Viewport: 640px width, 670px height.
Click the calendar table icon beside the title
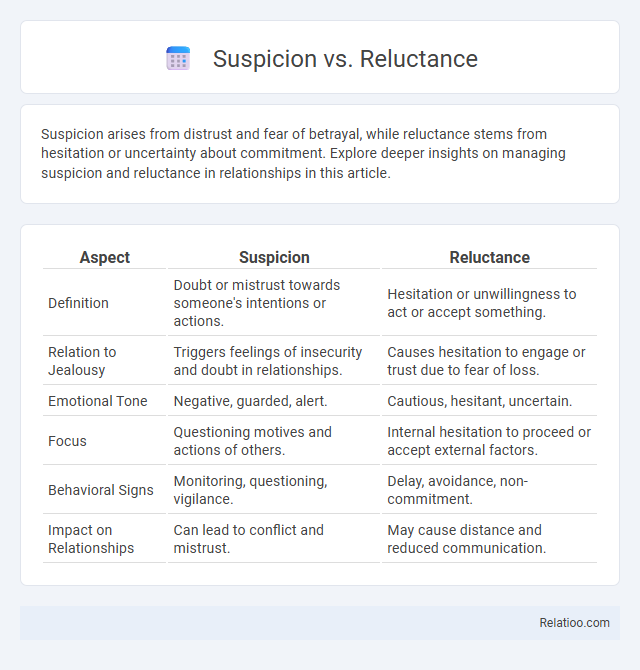point(178,58)
